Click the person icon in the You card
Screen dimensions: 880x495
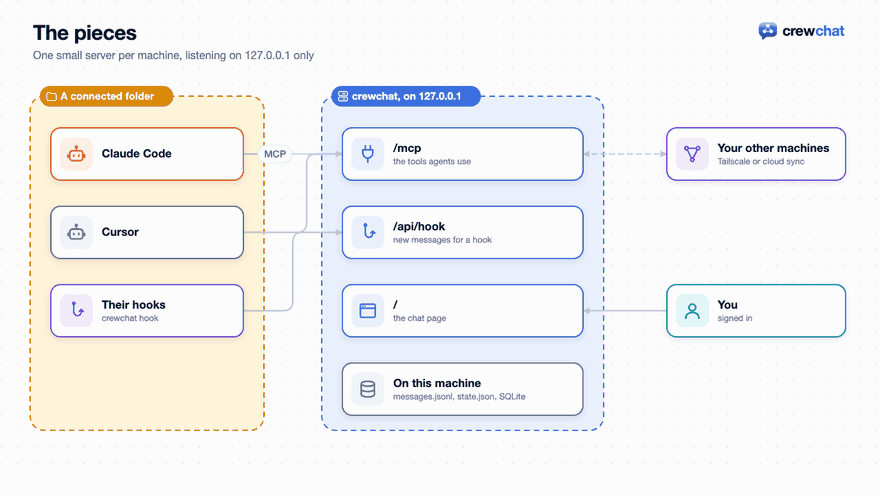(x=692, y=310)
